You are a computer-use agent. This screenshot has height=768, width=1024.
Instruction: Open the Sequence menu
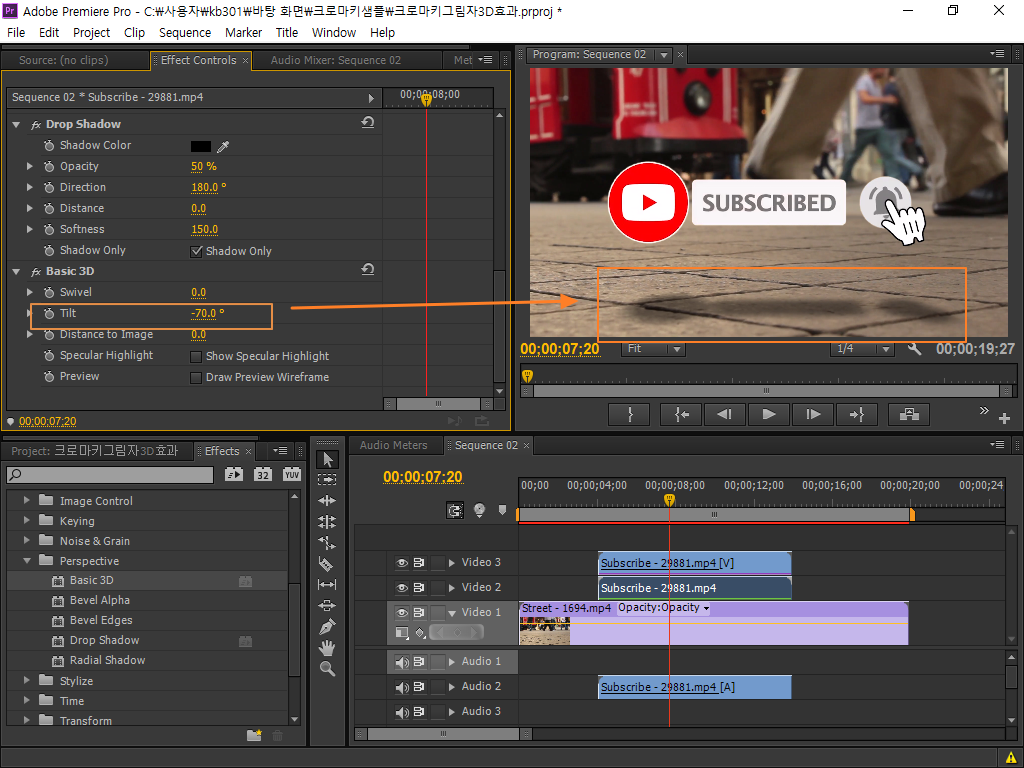click(x=185, y=33)
